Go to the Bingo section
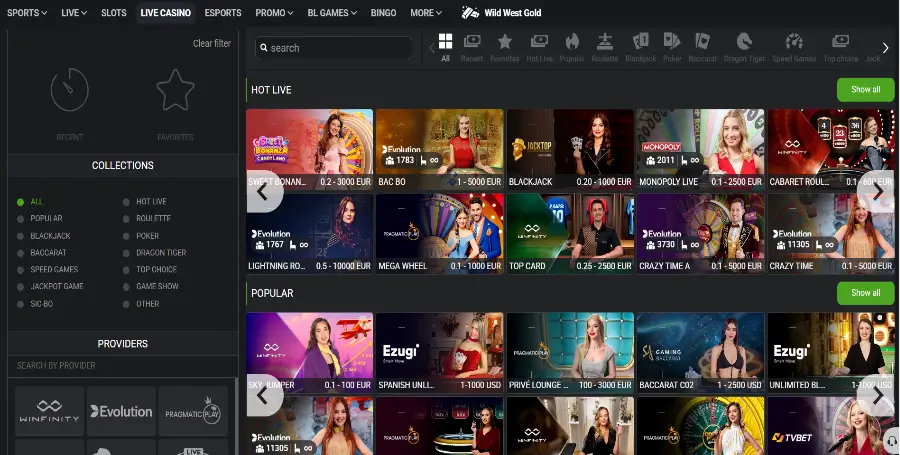 pos(383,13)
